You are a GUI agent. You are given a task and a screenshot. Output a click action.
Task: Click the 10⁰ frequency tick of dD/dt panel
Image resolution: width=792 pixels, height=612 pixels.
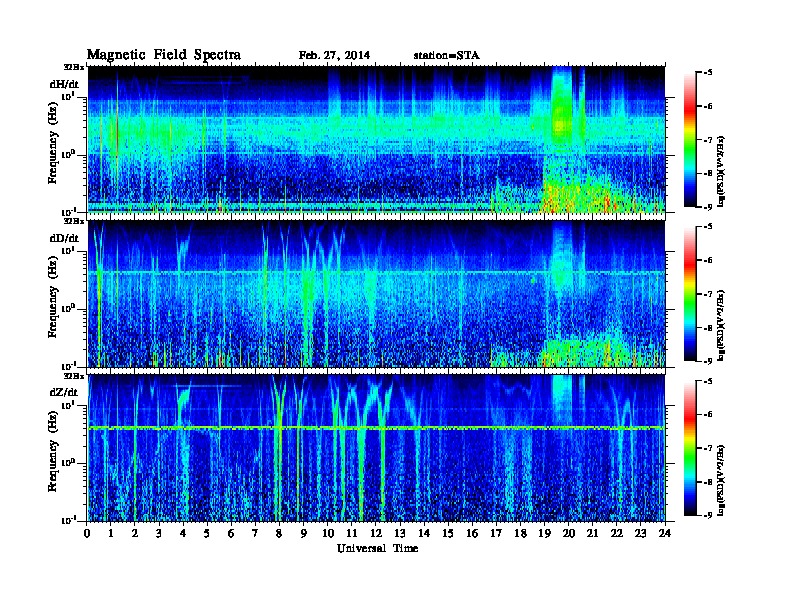click(x=69, y=308)
